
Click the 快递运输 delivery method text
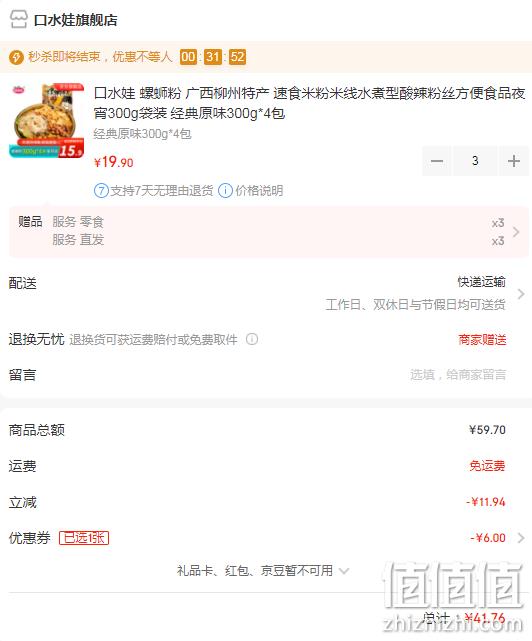(481, 282)
